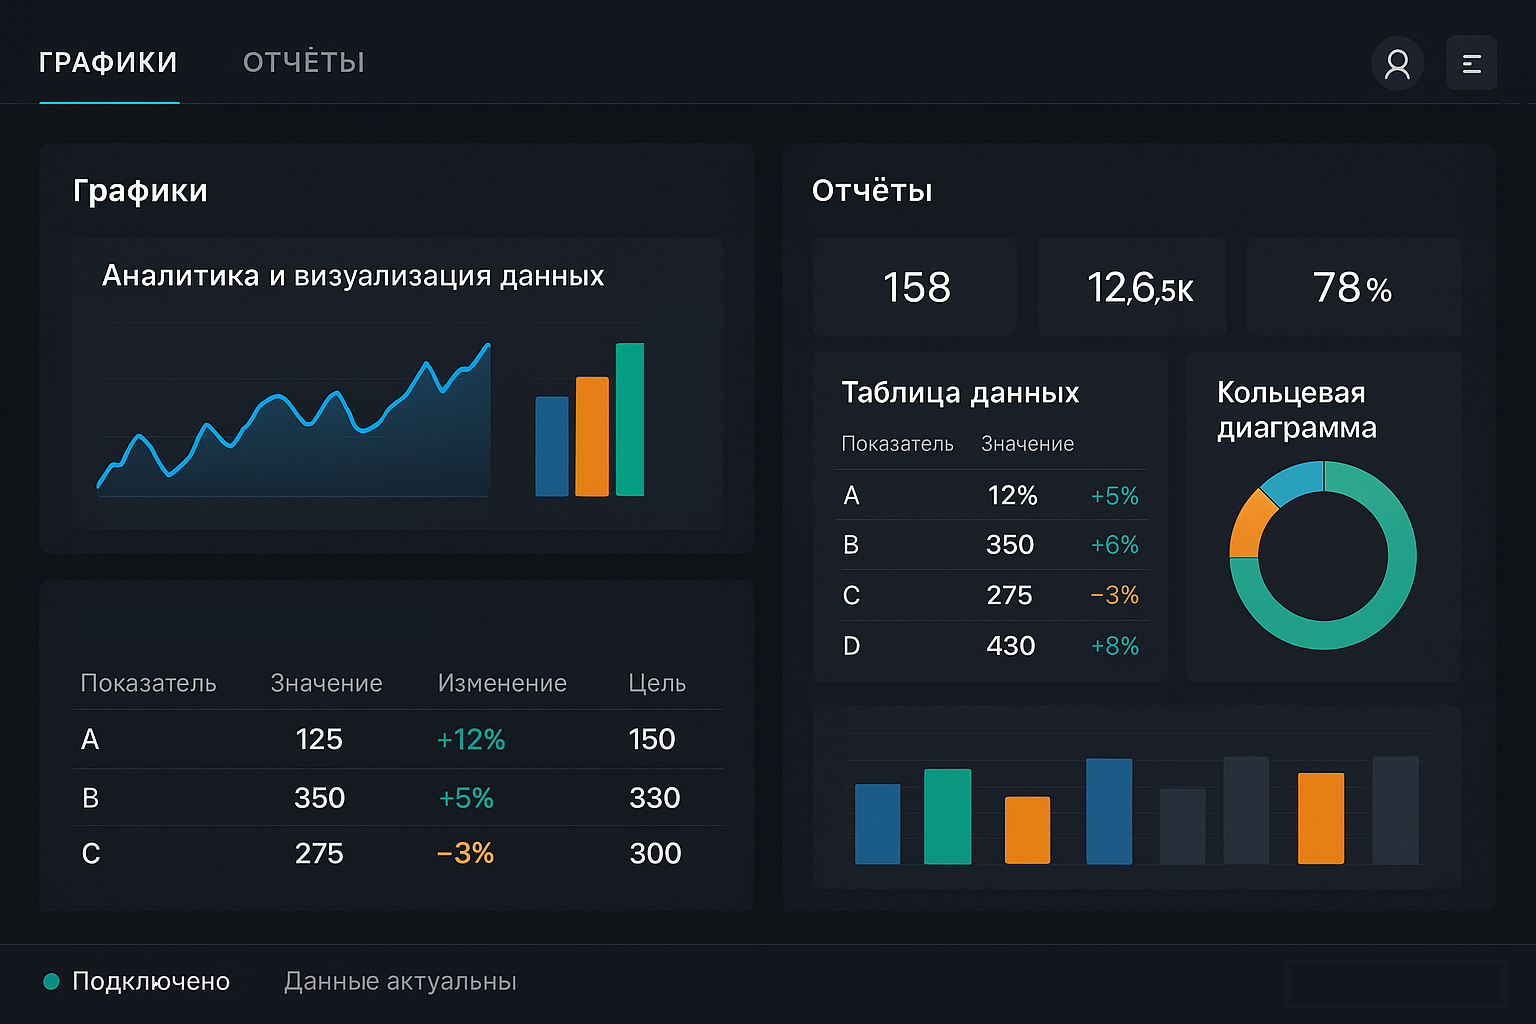Click the "12%" value in Таблица данных
This screenshot has height=1024, width=1536.
(x=1012, y=495)
